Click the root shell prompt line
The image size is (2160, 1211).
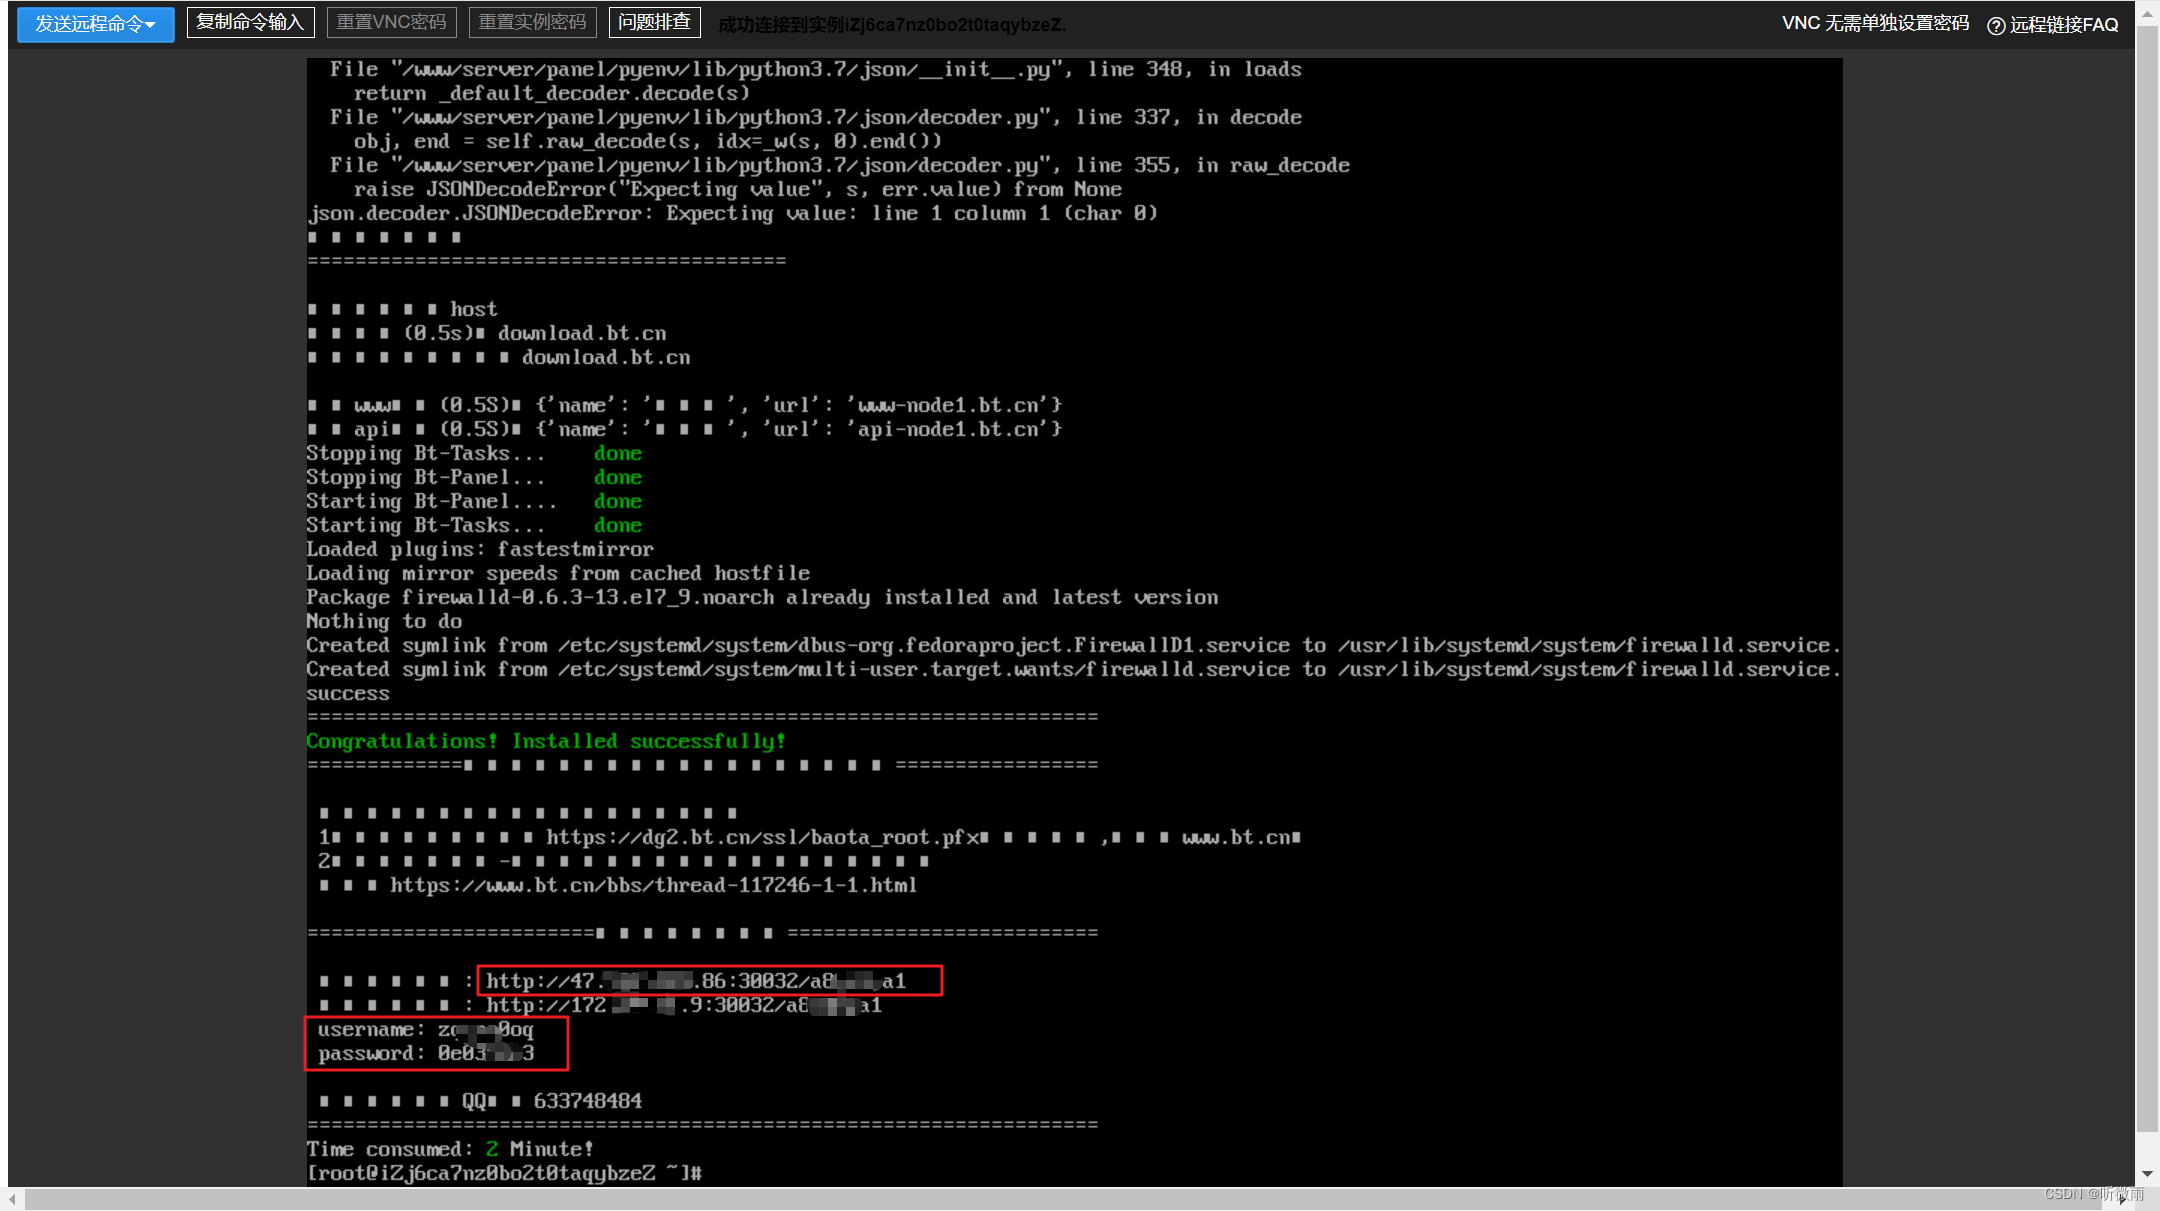click(x=504, y=1173)
